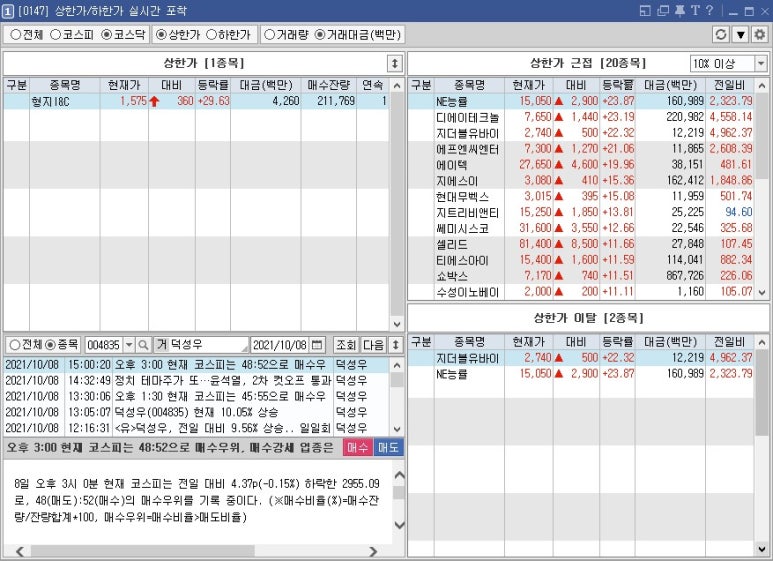Open the settings gear icon
This screenshot has width=773, height=561.
click(x=760, y=35)
